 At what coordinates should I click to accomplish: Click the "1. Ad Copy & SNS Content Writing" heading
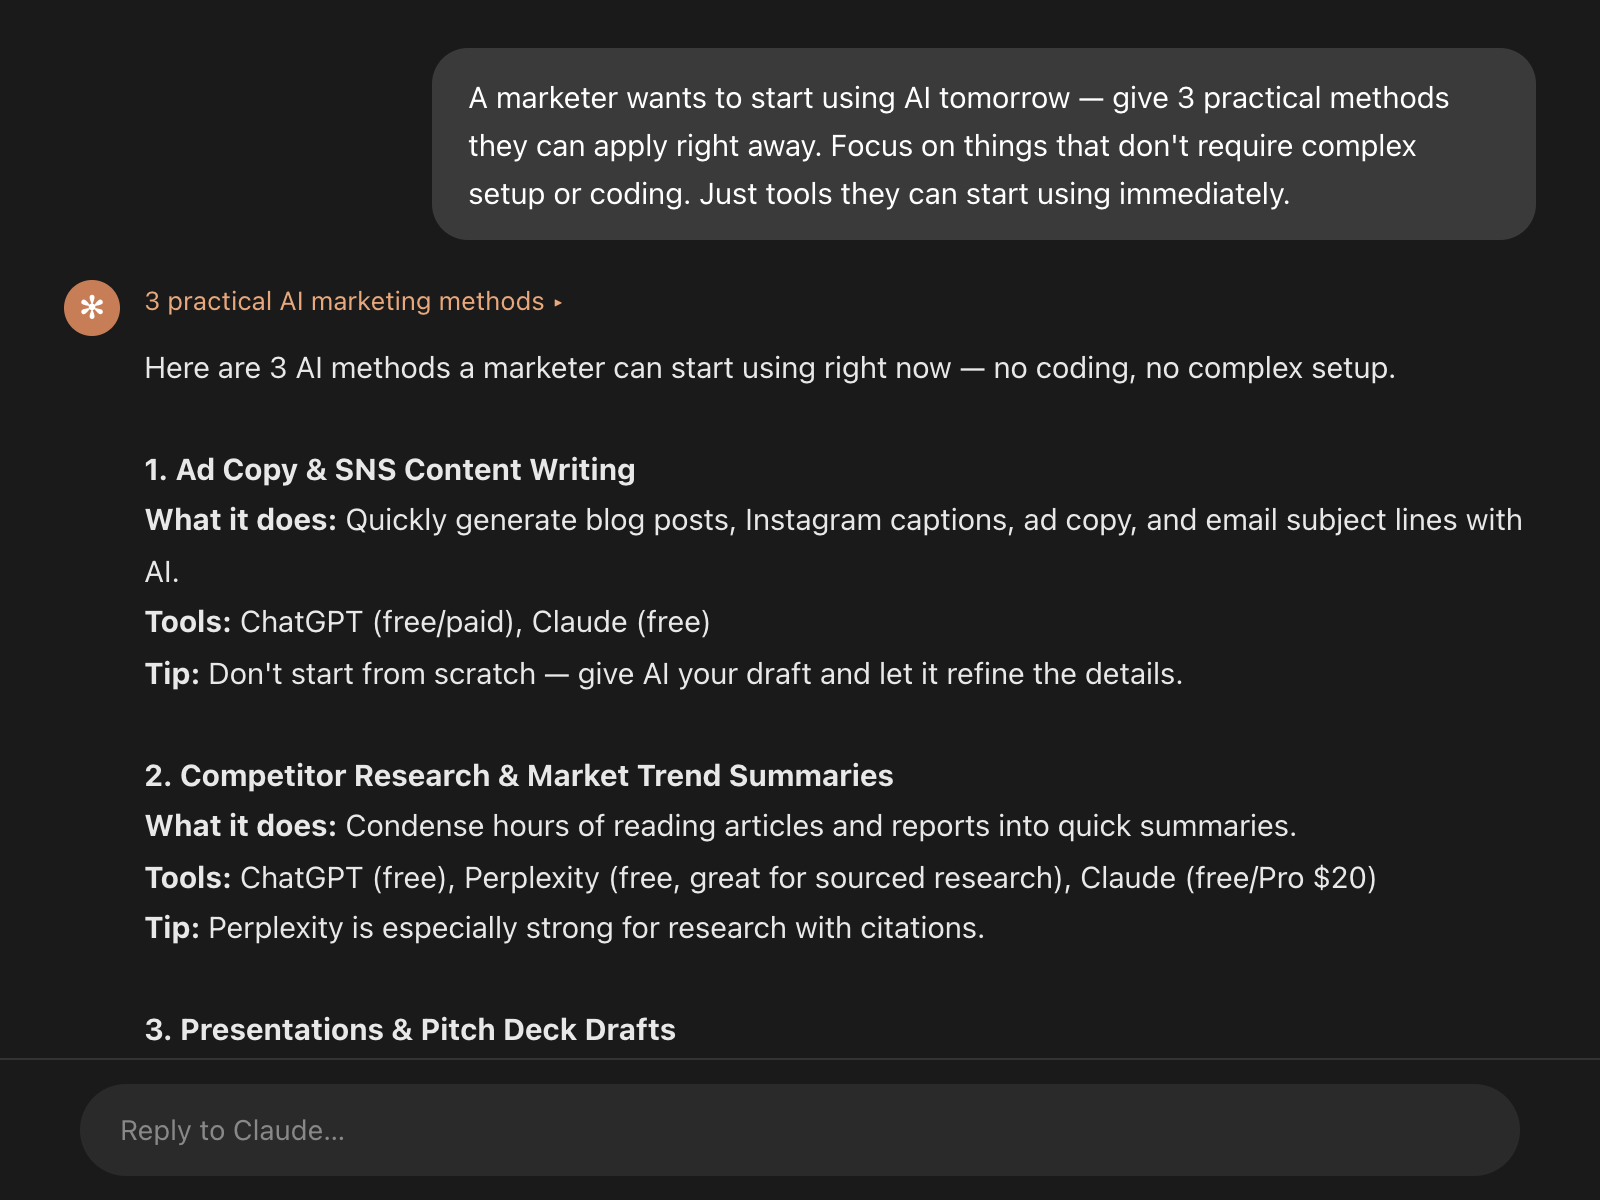[390, 470]
